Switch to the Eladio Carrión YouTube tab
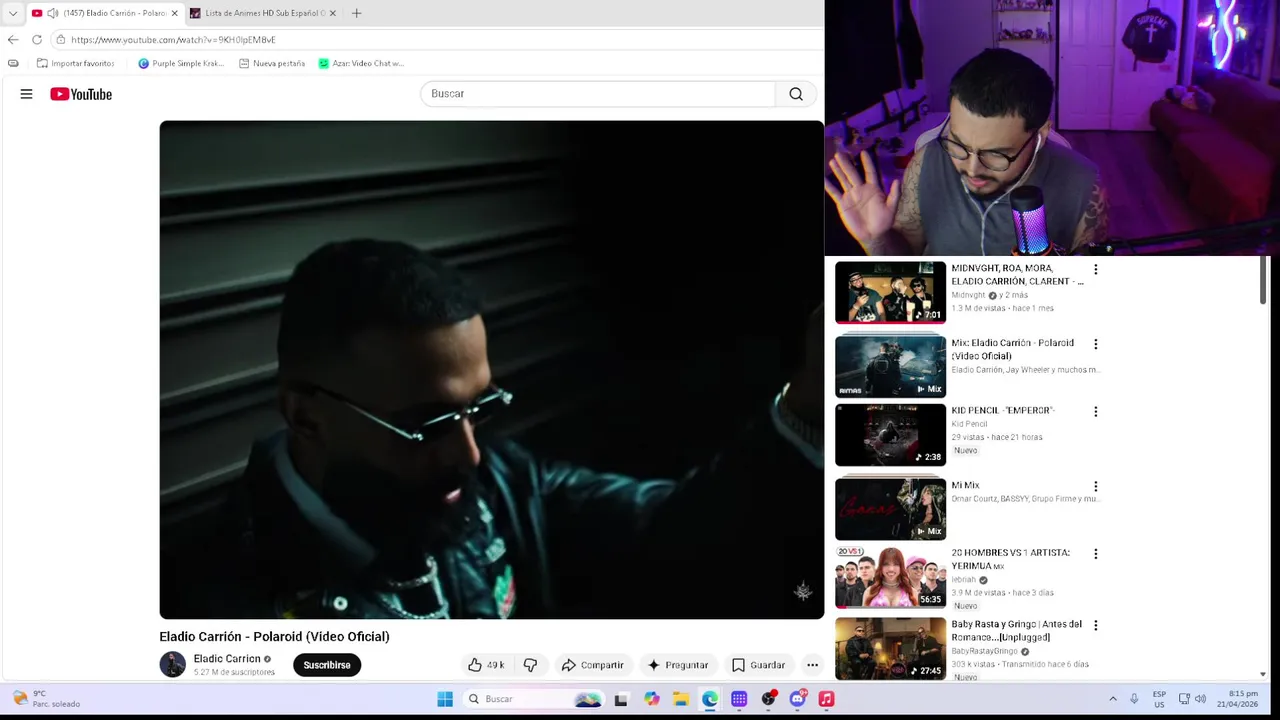 (x=105, y=13)
